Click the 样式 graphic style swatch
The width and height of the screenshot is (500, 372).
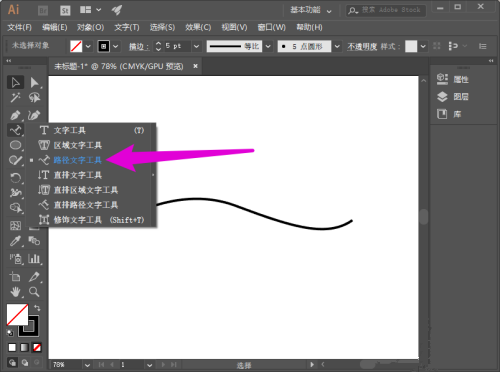(x=411, y=46)
